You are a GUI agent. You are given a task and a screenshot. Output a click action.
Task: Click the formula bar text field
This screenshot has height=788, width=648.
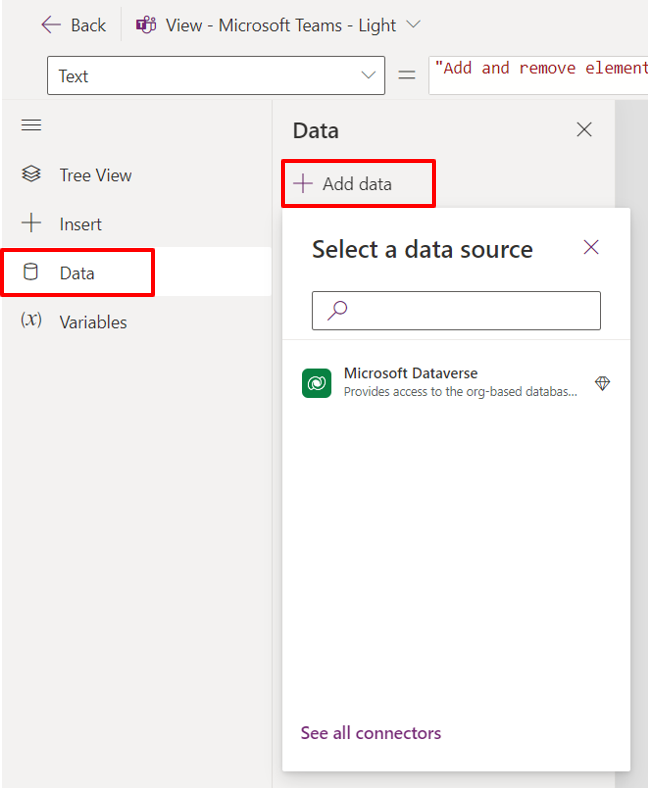click(538, 75)
